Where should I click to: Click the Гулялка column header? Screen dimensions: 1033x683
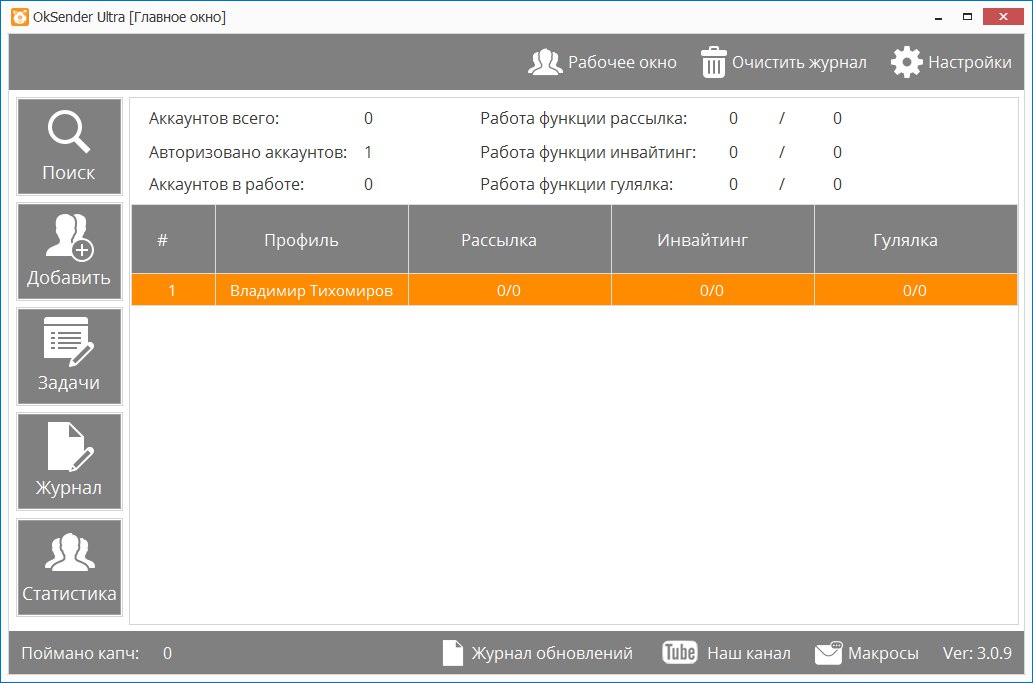[905, 240]
